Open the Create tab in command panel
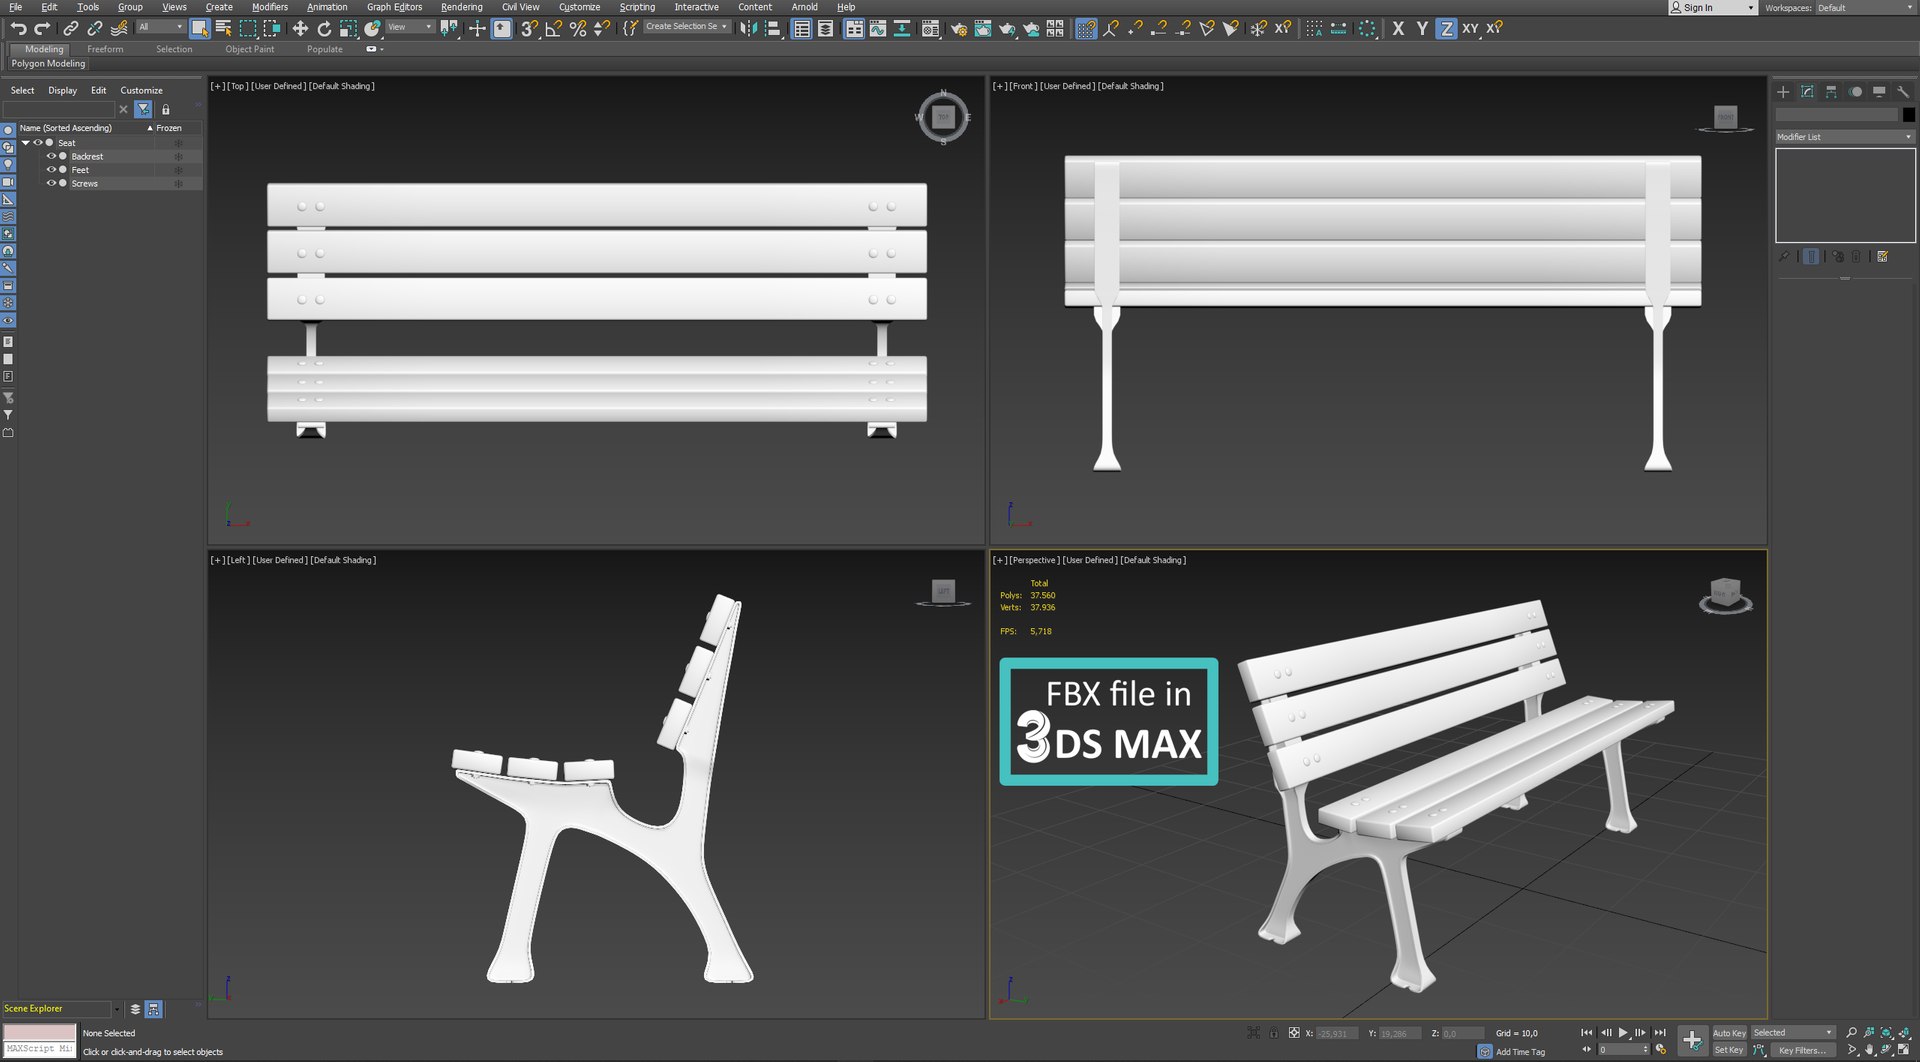The image size is (1920, 1062). (1783, 91)
